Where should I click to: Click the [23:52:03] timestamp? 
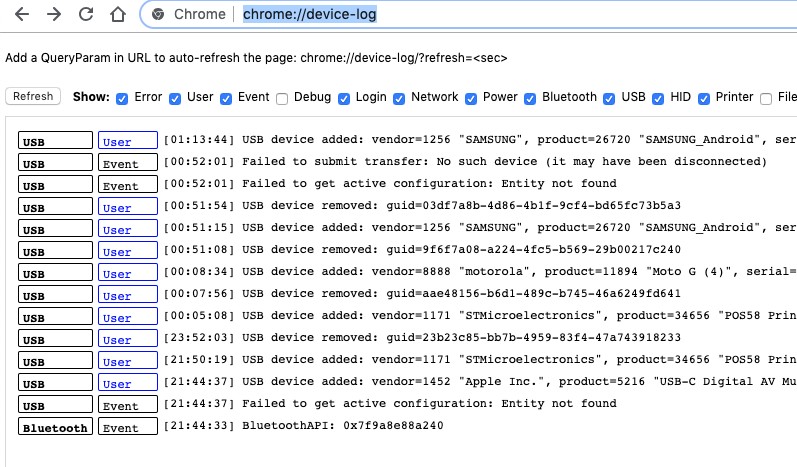(199, 337)
